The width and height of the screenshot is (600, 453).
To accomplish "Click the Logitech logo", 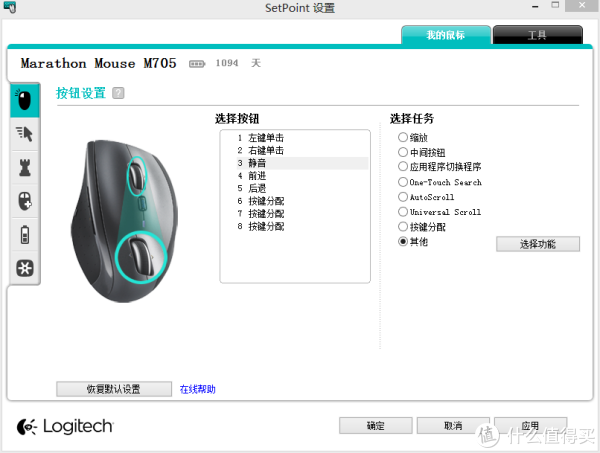I will pos(65,426).
